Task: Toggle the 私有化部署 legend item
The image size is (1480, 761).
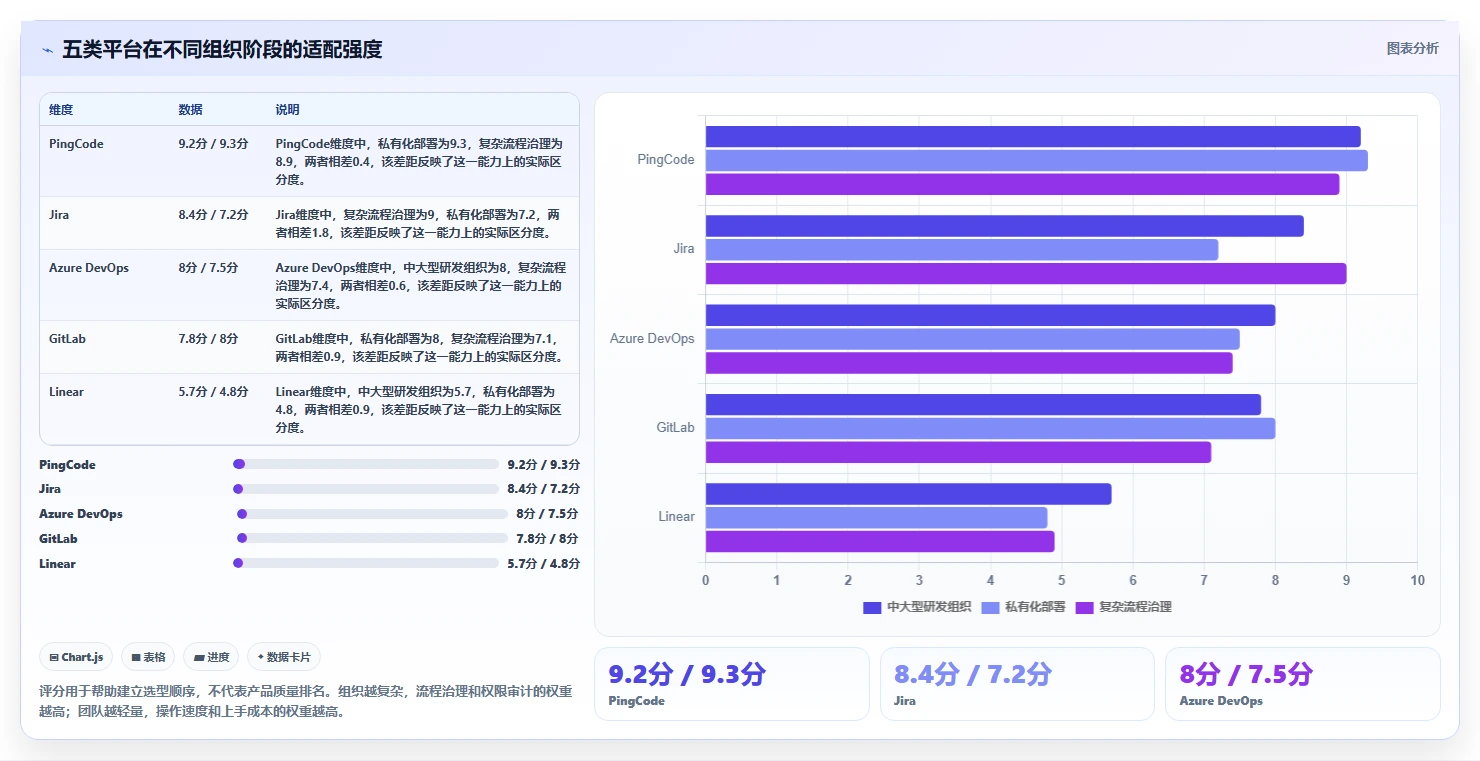Action: tap(1024, 607)
